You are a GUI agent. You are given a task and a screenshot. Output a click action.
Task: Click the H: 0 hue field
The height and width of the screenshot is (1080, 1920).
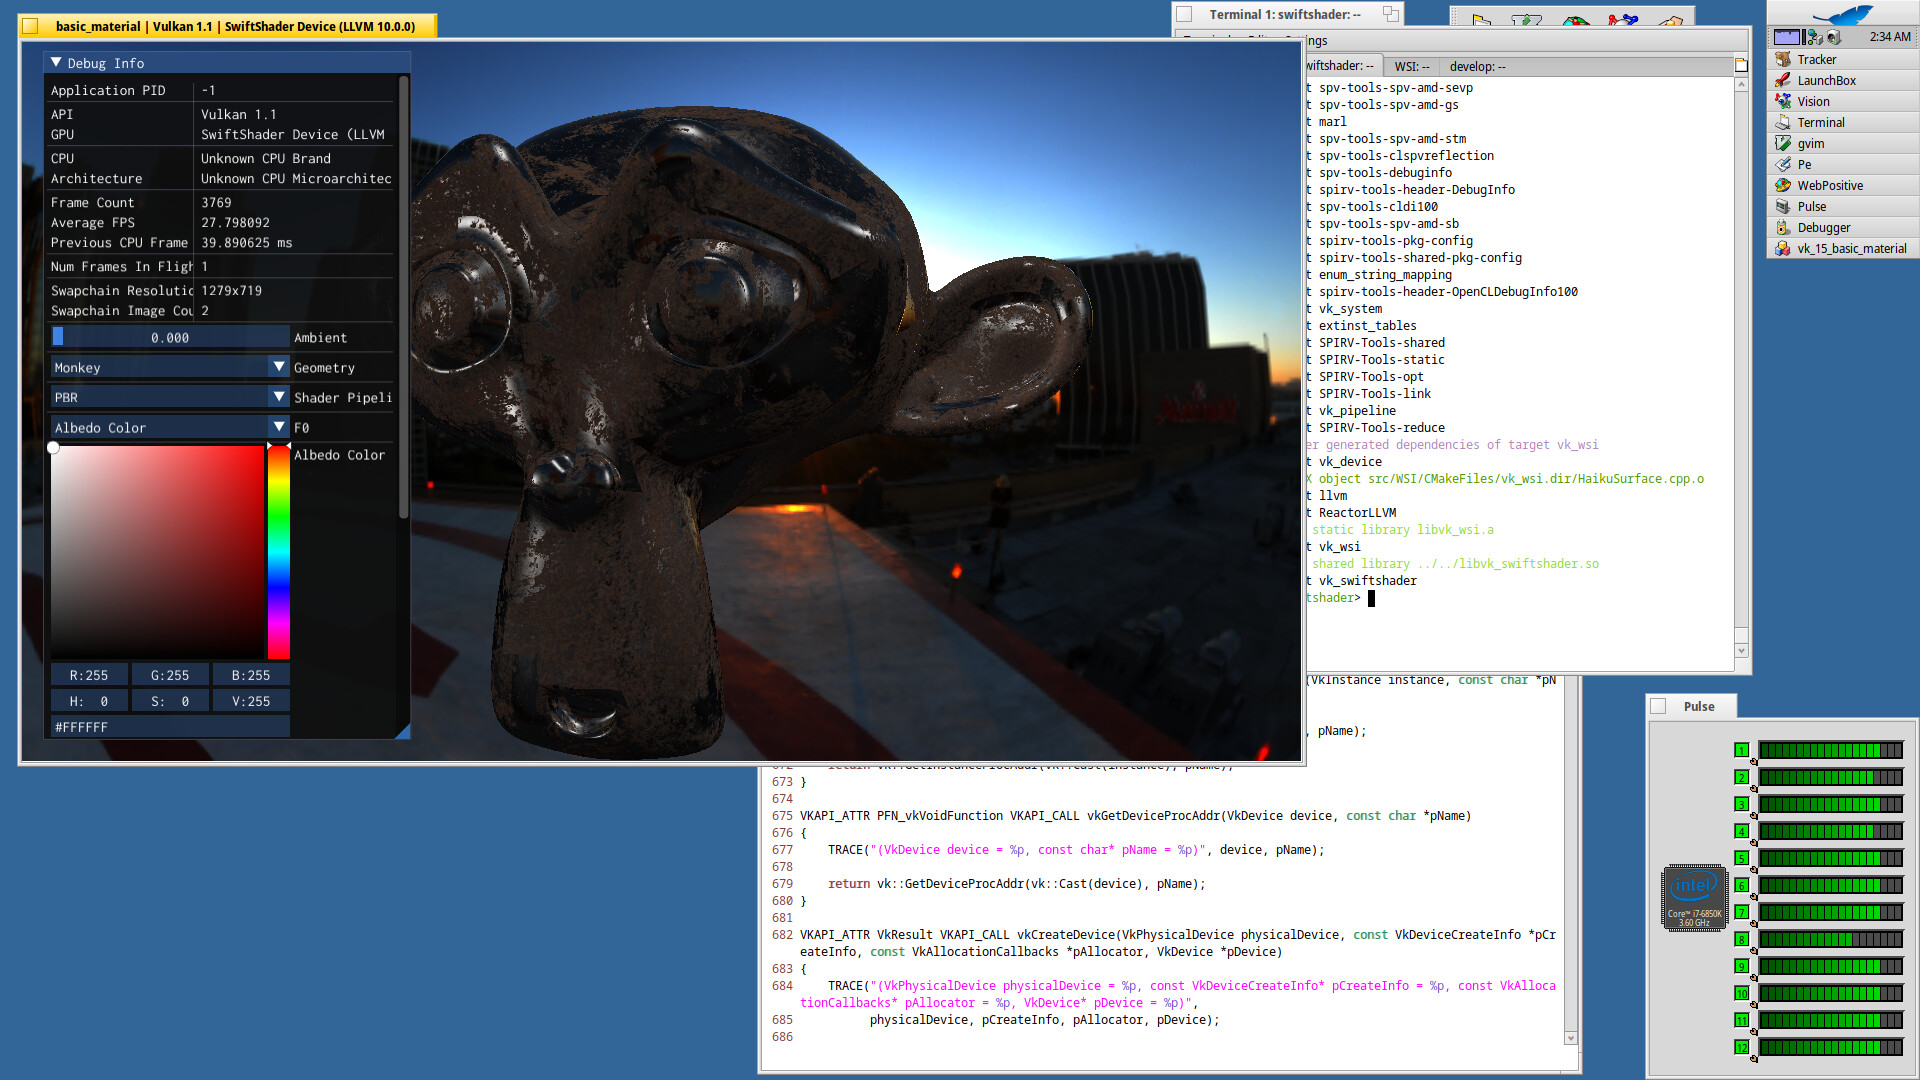tap(89, 701)
